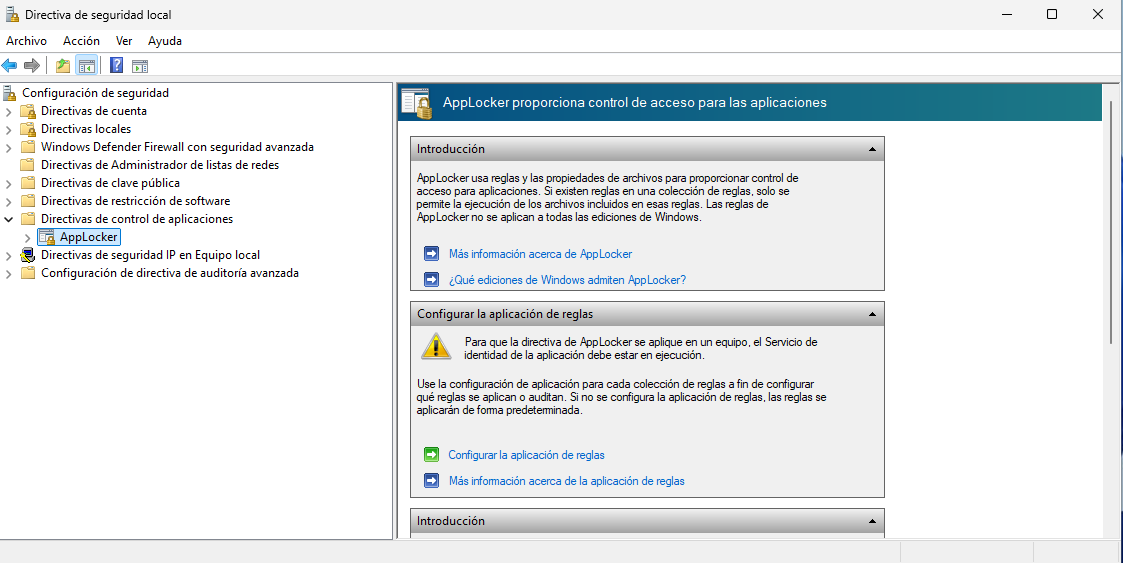This screenshot has width=1123, height=563.
Task: Expand the AppLocker tree node
Action: coord(27,237)
